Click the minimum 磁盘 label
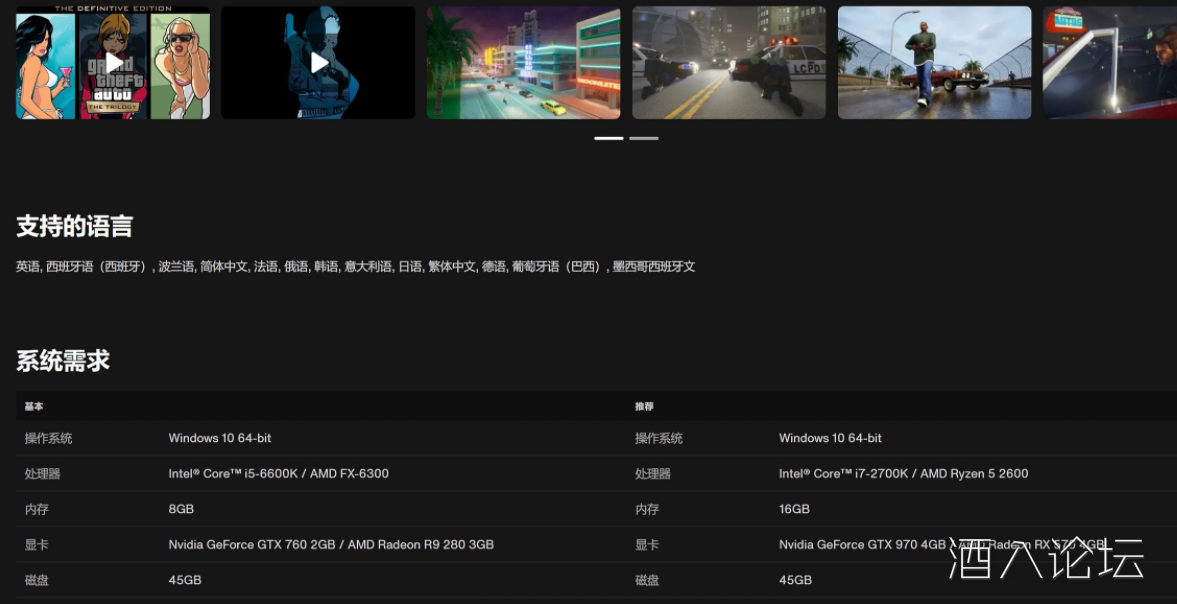The height and width of the screenshot is (604, 1177). coord(37,580)
